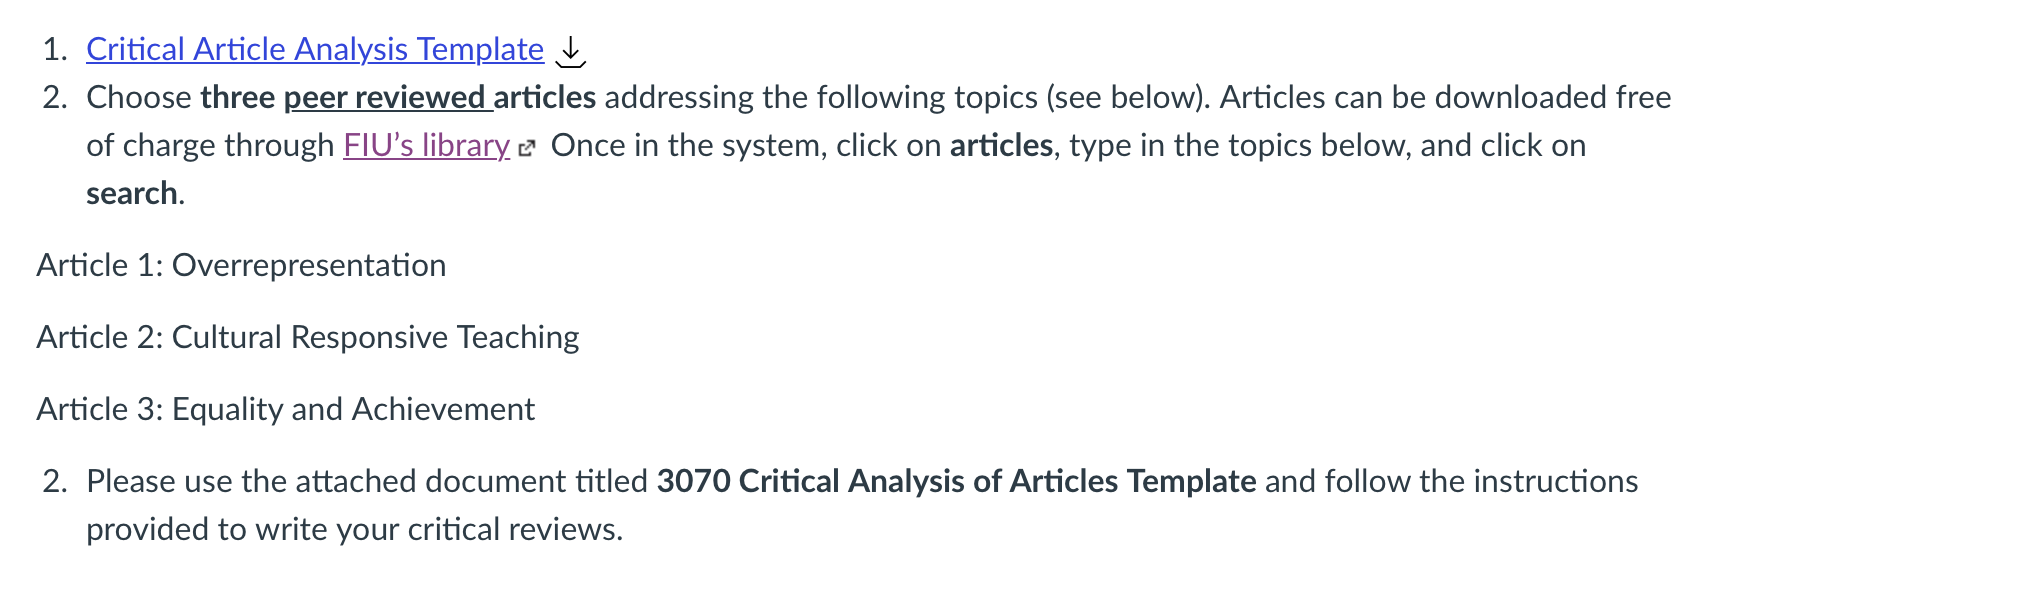
Task: Click list number 2 before 'Choose three'
Action: [55, 97]
